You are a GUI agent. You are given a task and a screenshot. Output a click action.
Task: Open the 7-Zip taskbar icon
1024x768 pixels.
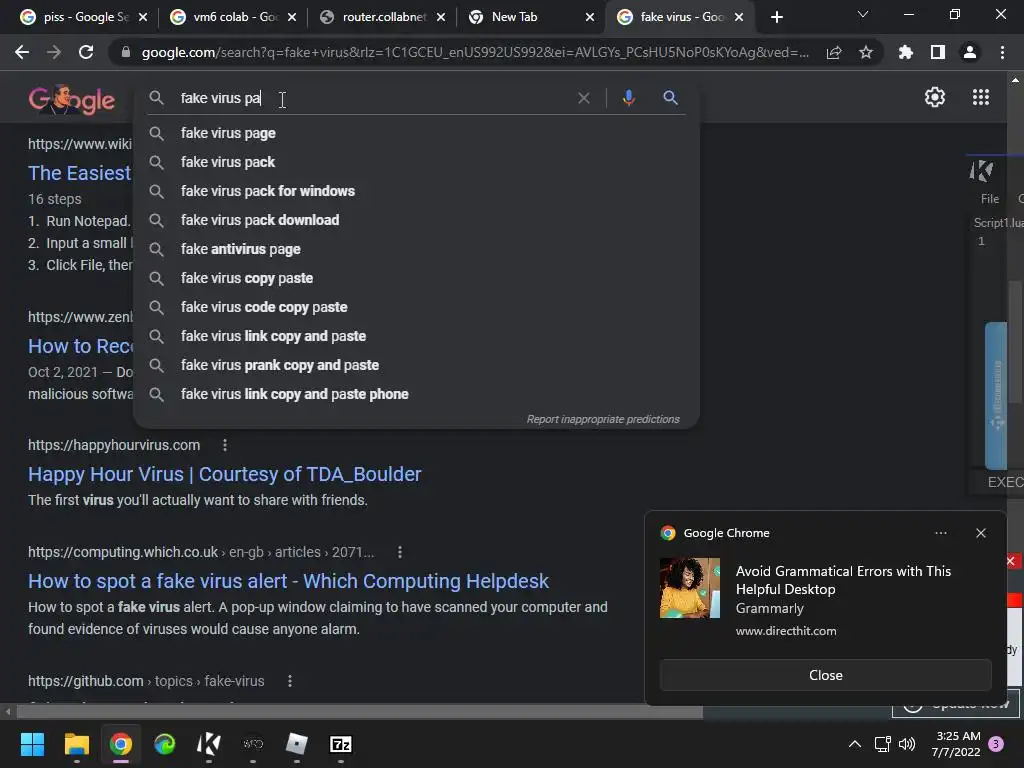pyautogui.click(x=341, y=744)
